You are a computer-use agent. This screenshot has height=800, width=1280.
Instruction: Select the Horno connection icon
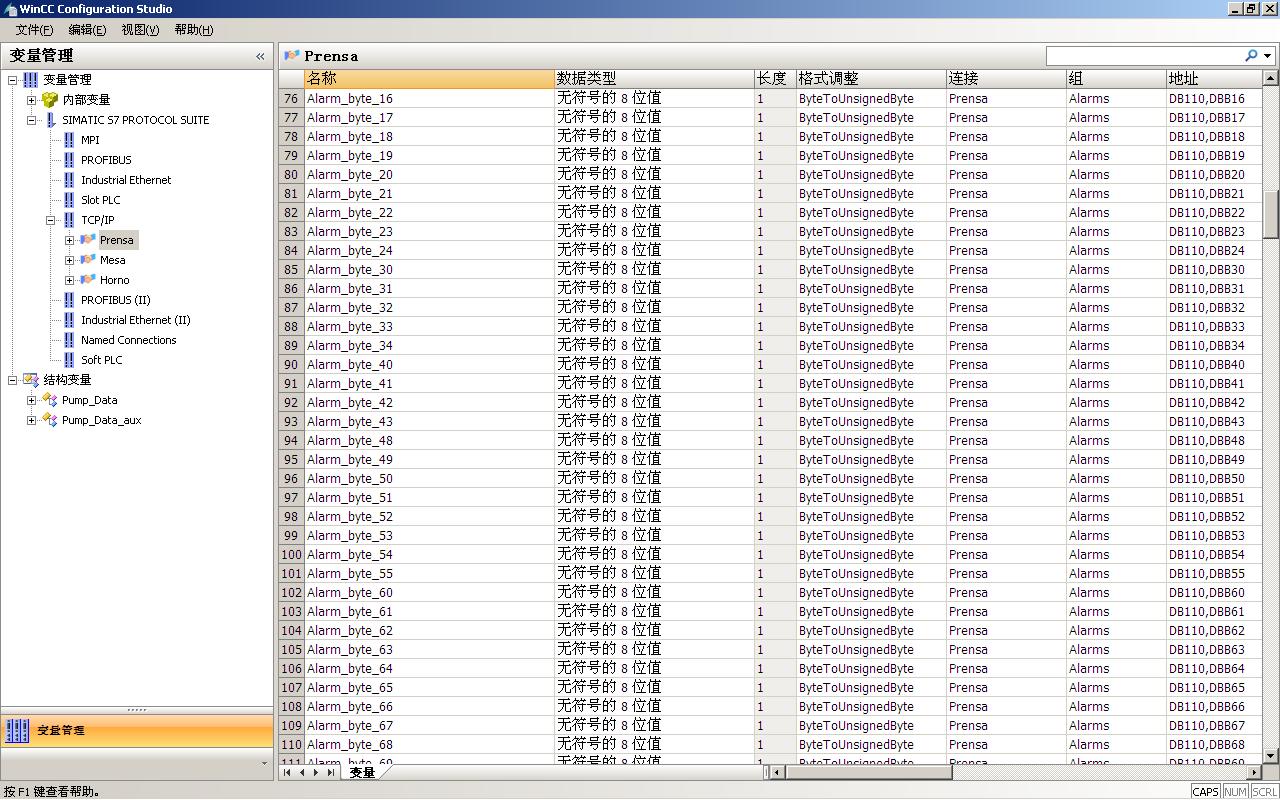pos(88,280)
